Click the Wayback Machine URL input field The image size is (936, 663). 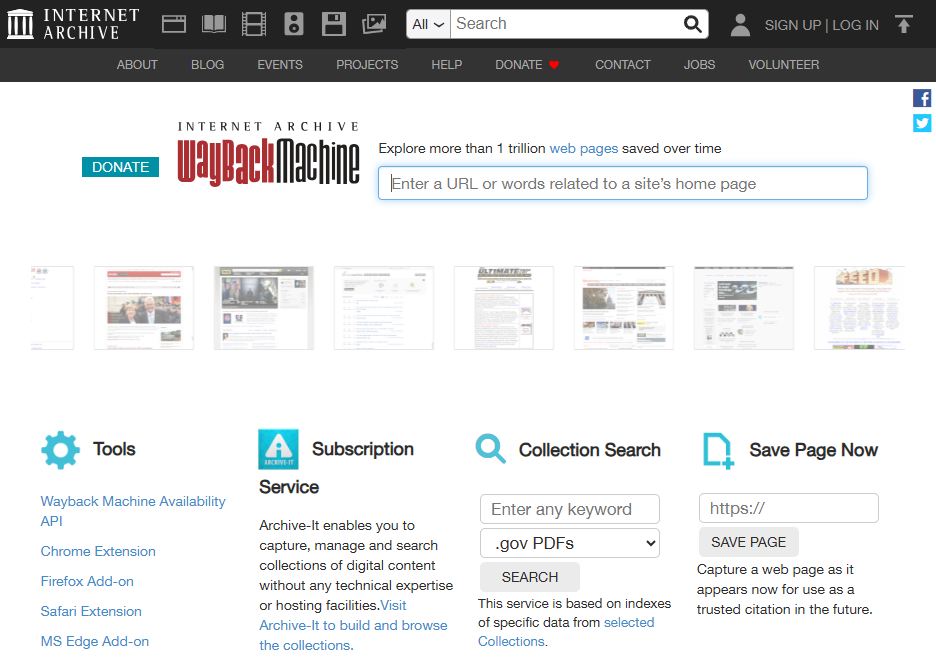[x=623, y=183]
